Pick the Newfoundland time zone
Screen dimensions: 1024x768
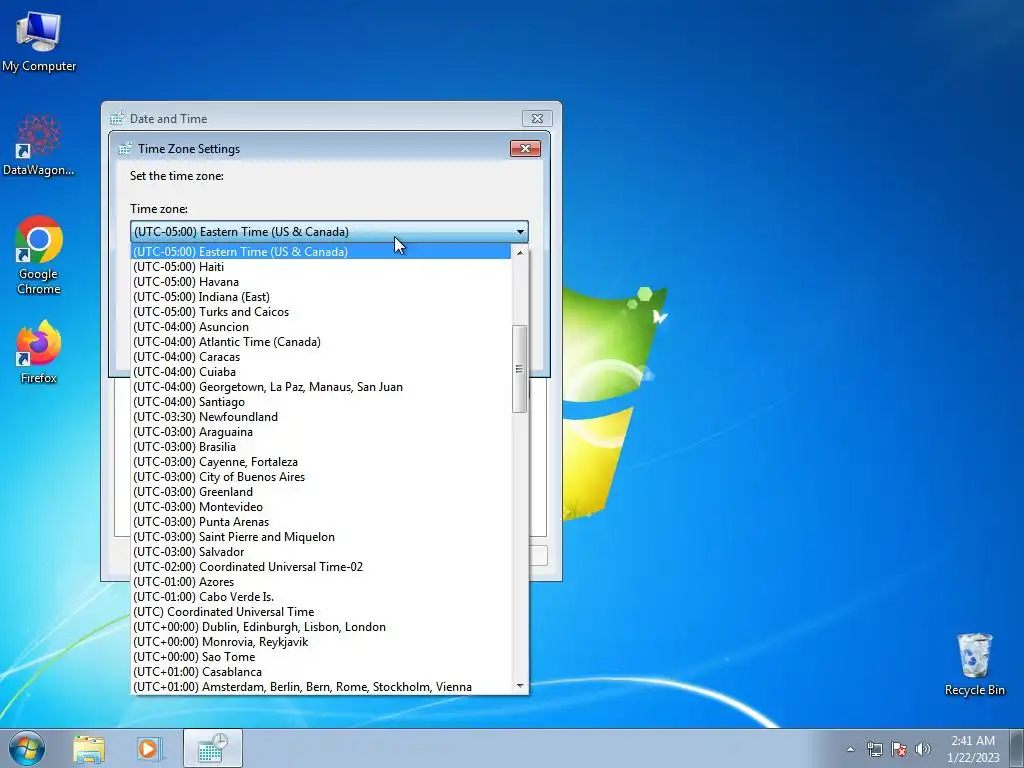(x=321, y=417)
